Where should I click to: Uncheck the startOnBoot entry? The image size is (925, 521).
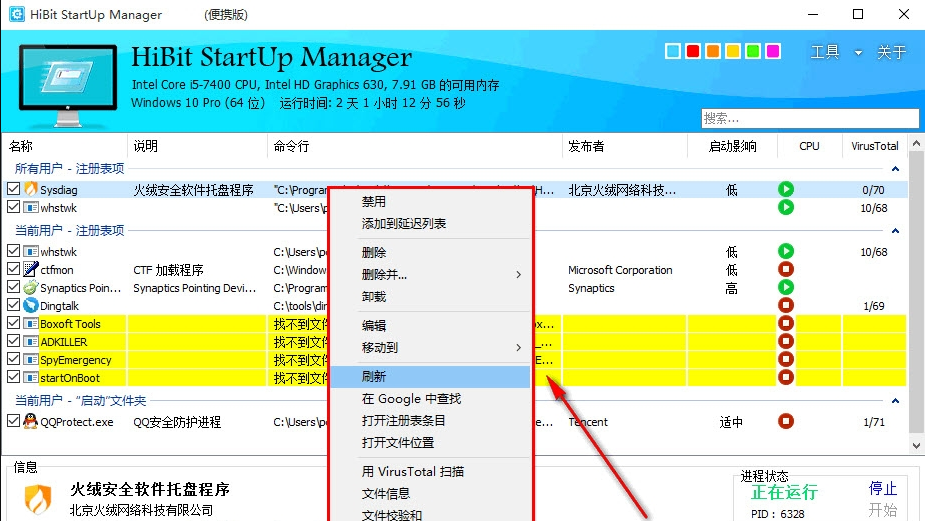coord(14,378)
